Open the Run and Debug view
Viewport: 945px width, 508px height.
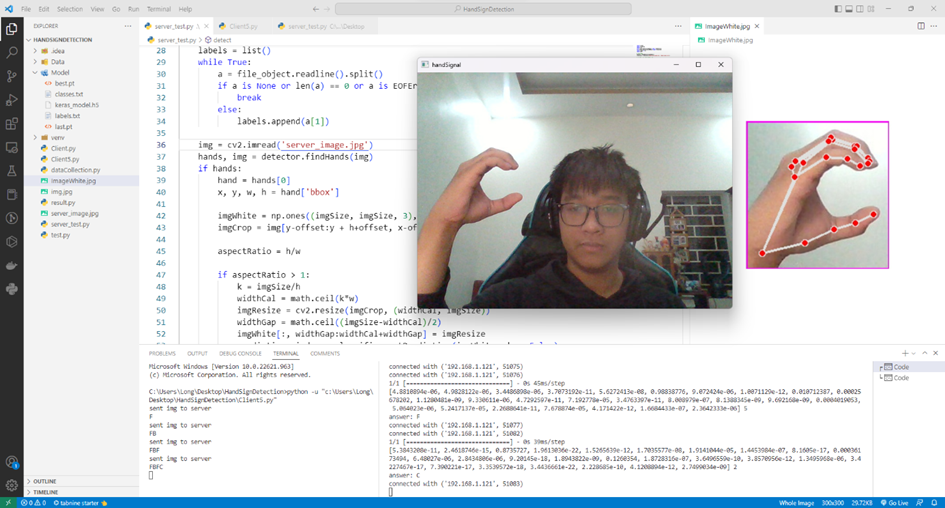click(11, 100)
